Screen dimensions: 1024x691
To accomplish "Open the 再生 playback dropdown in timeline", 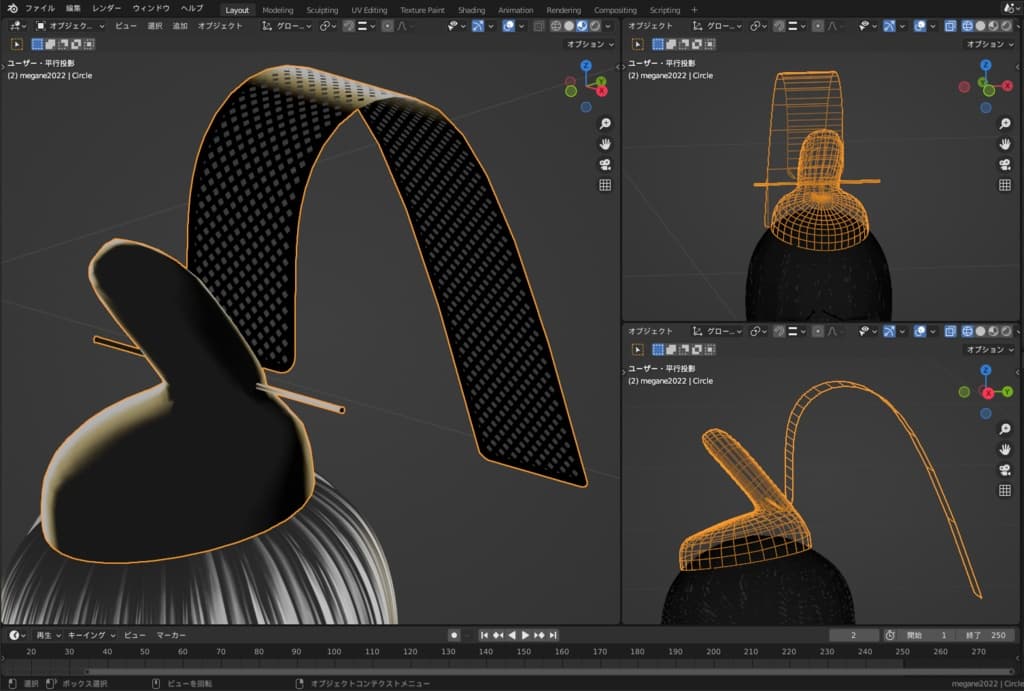I will point(48,635).
